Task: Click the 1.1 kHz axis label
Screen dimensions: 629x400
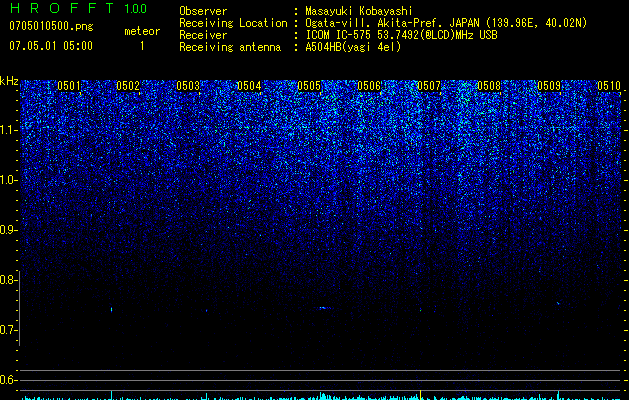Action: coord(9,130)
